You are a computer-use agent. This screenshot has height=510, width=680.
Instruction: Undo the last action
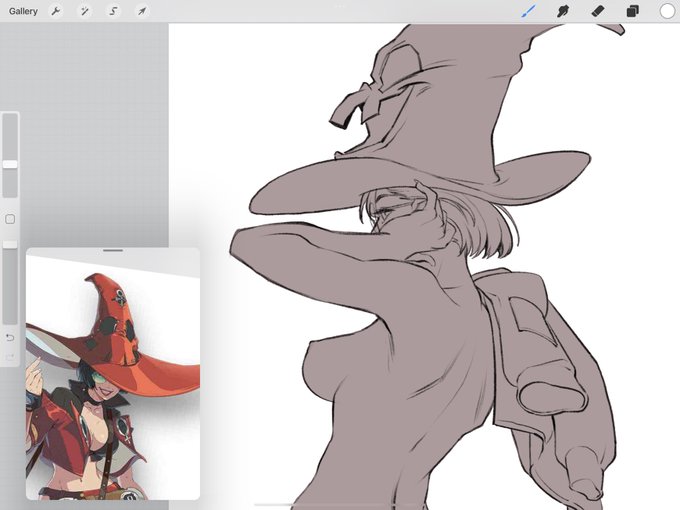tap(10, 337)
